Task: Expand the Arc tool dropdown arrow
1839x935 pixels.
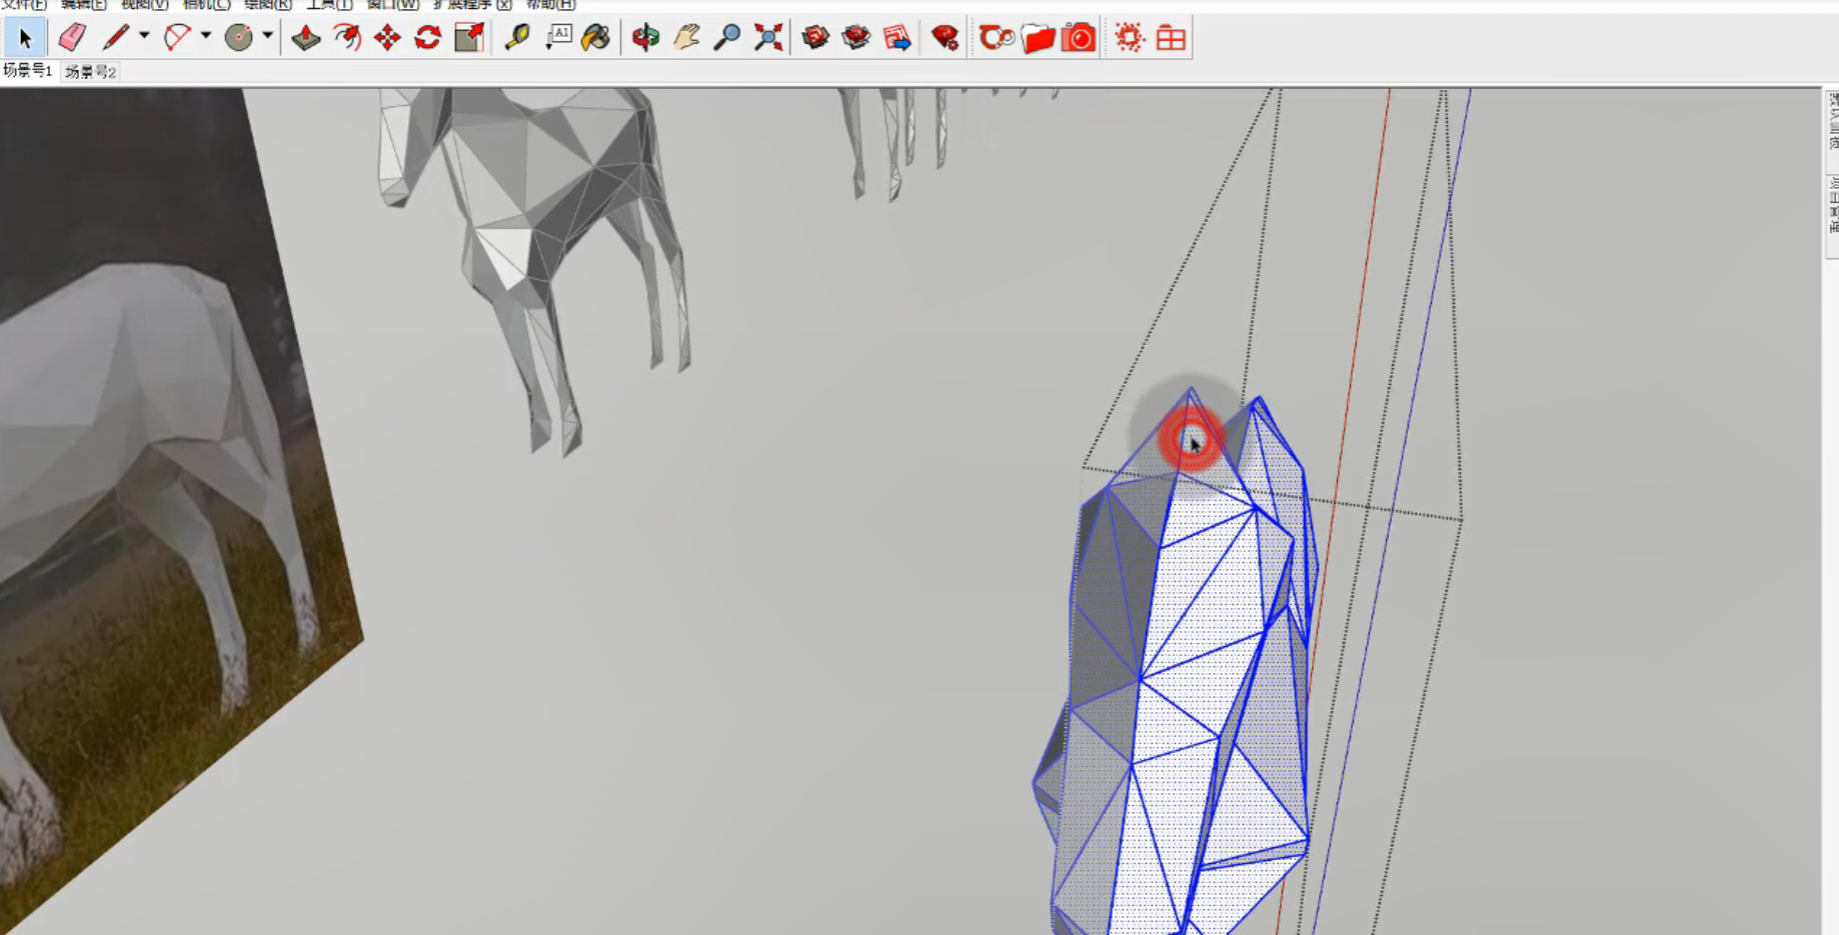Action: 206,36
